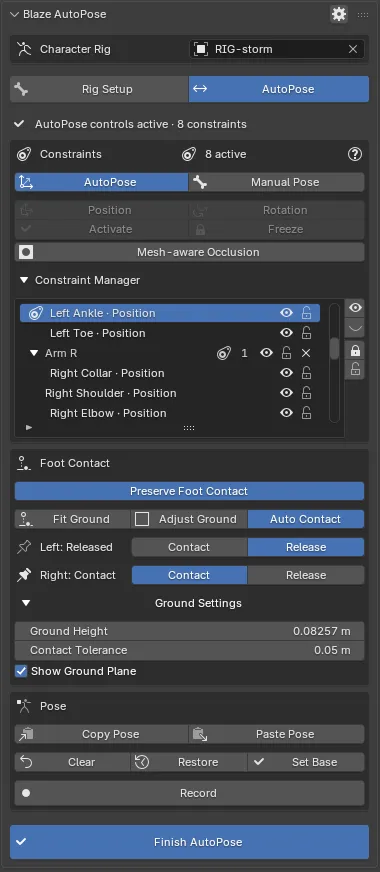The width and height of the screenshot is (380, 872).
Task: Click the Fit Ground button
Action: (72, 519)
